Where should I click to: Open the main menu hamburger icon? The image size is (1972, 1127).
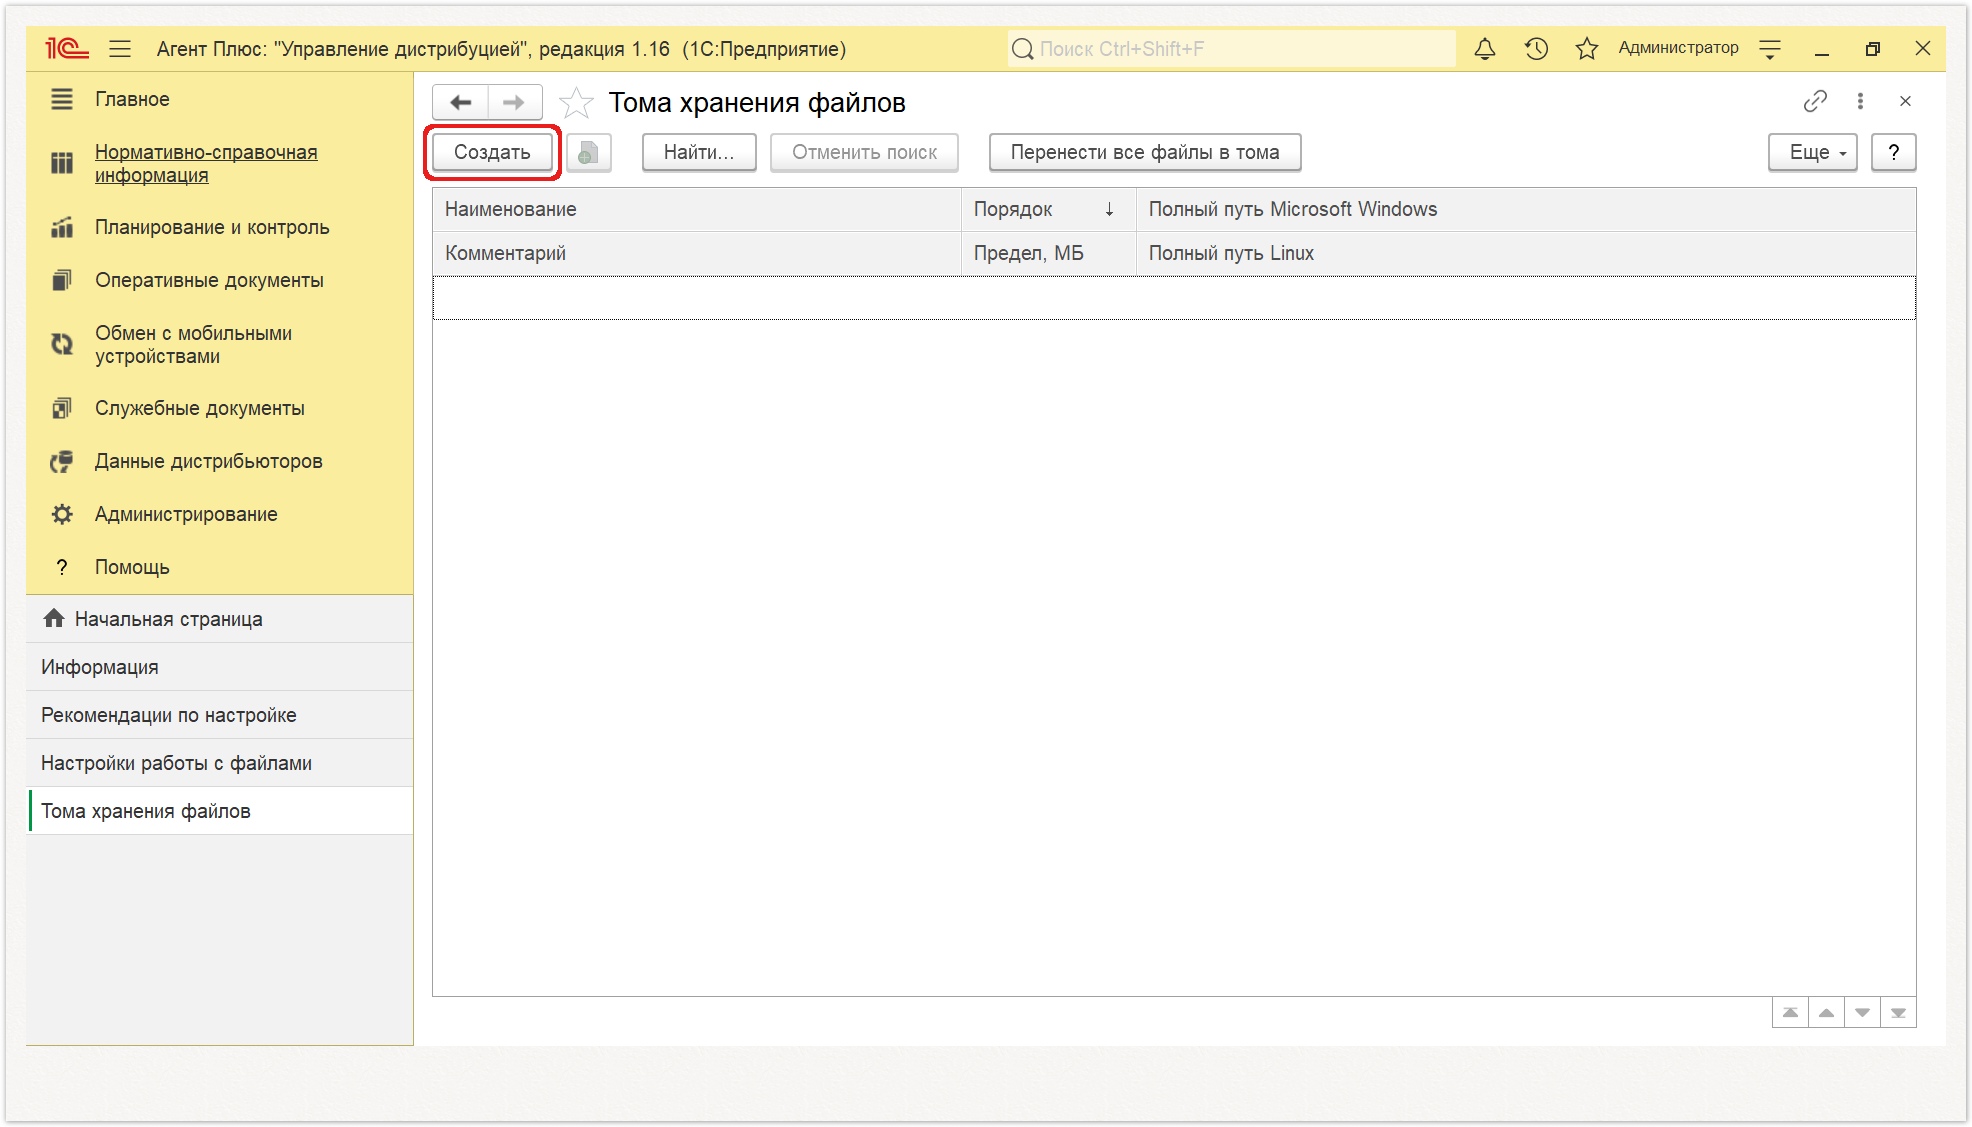[x=120, y=48]
